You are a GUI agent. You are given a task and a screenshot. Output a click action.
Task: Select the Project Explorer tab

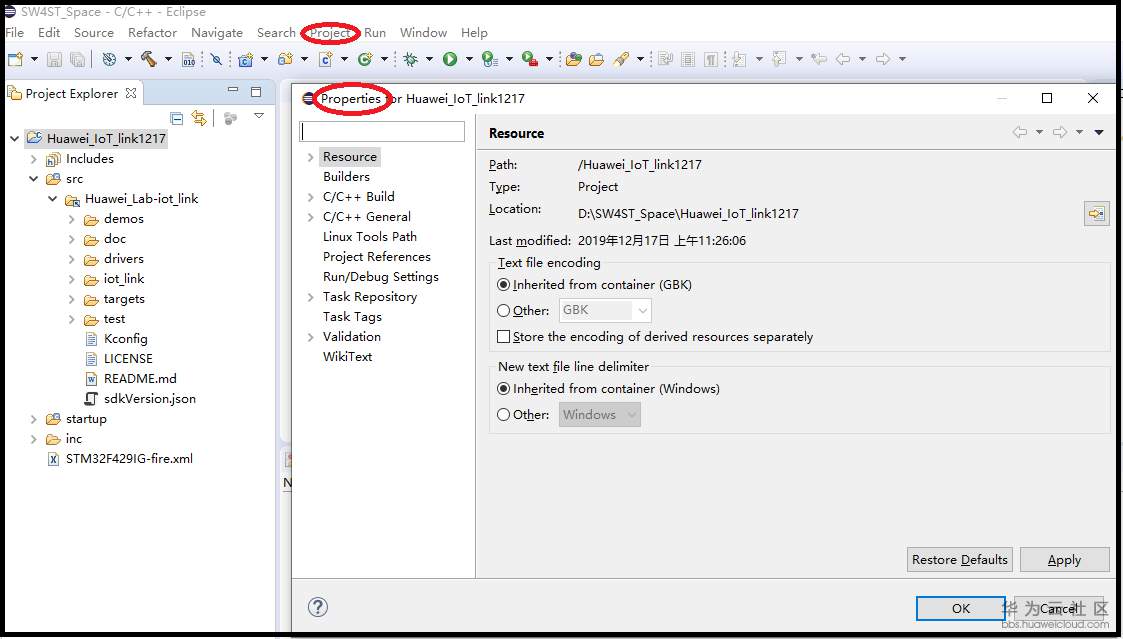tap(72, 94)
